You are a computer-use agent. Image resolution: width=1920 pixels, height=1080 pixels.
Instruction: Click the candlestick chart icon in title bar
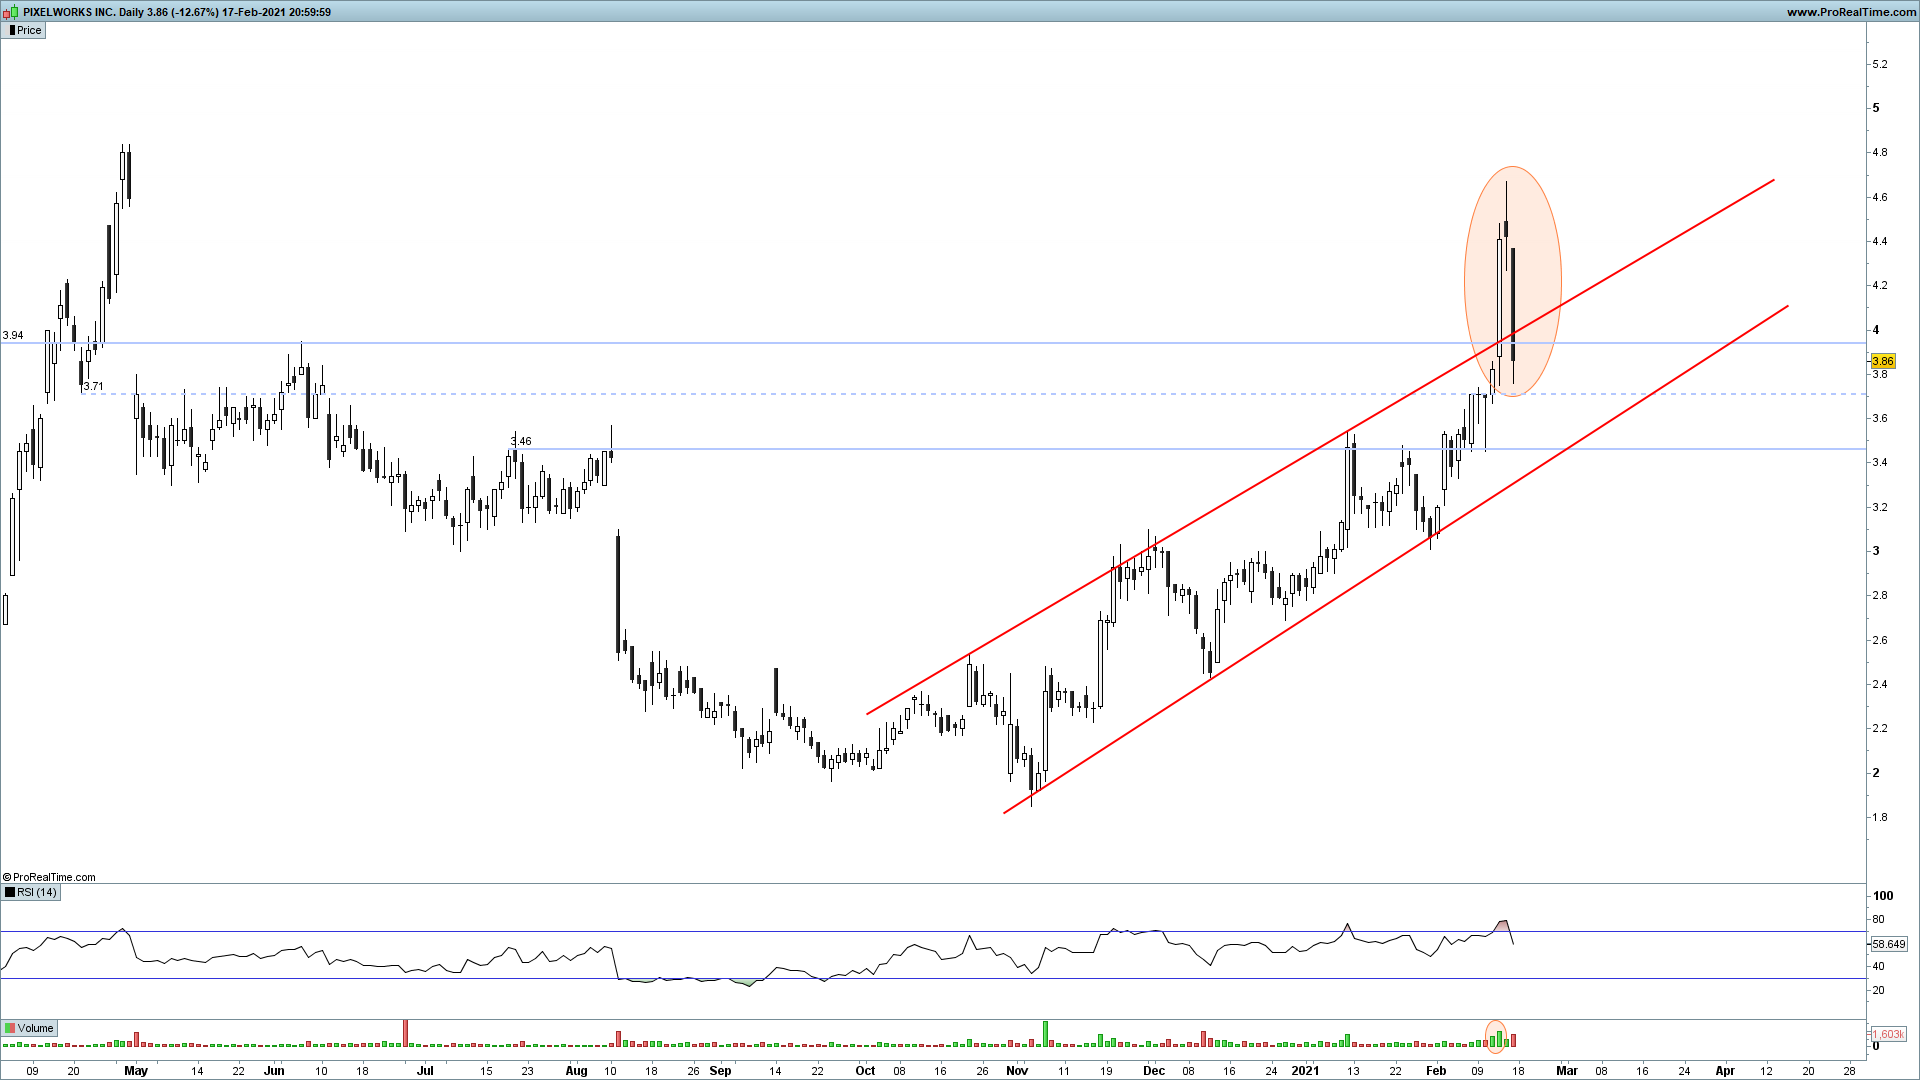(10, 12)
